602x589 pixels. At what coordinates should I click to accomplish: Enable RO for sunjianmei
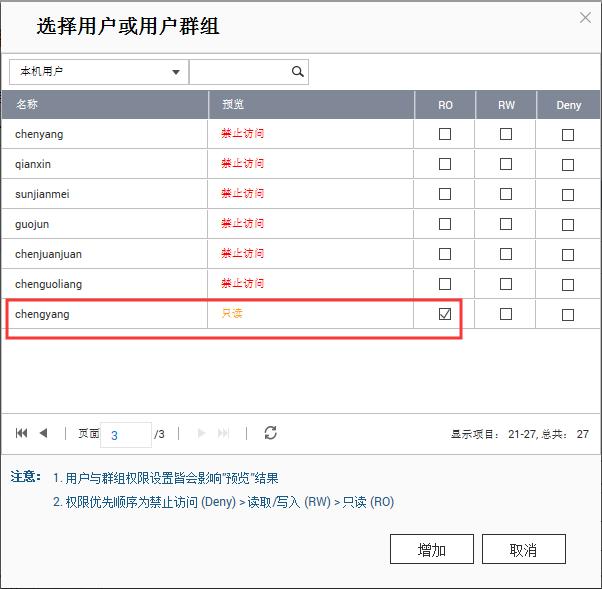pos(445,194)
